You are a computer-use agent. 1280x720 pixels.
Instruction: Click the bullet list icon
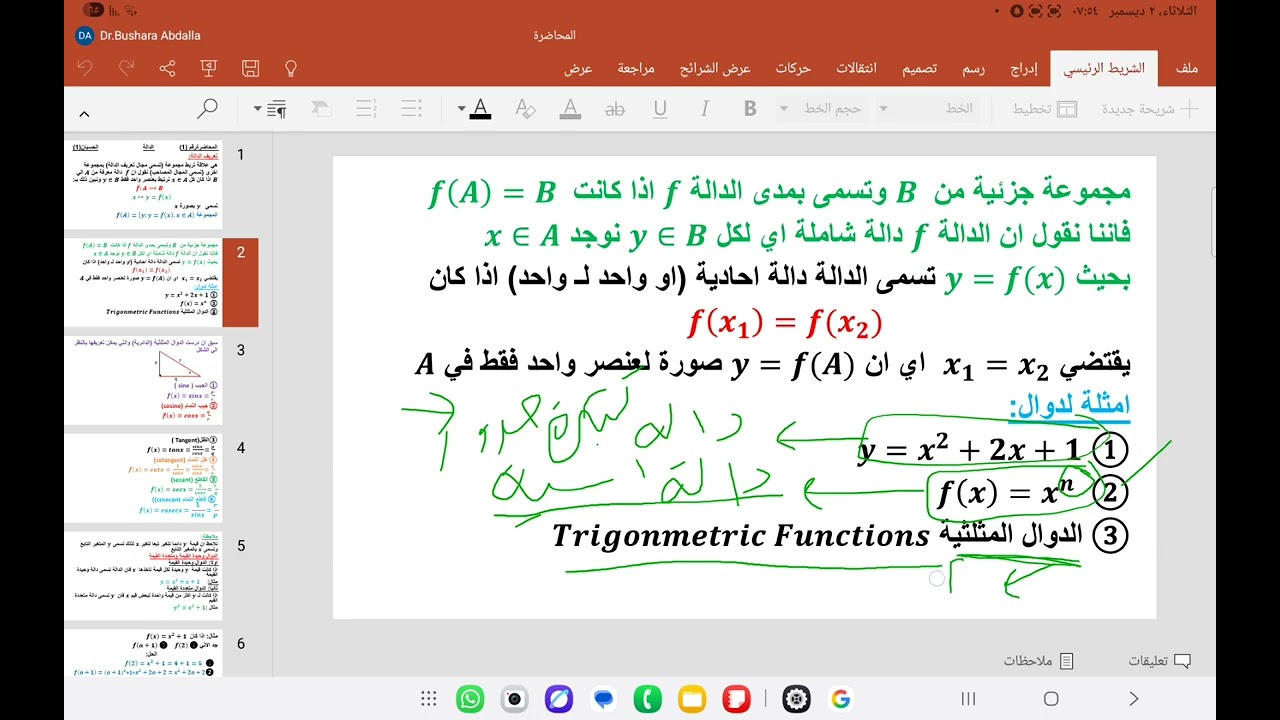click(410, 108)
